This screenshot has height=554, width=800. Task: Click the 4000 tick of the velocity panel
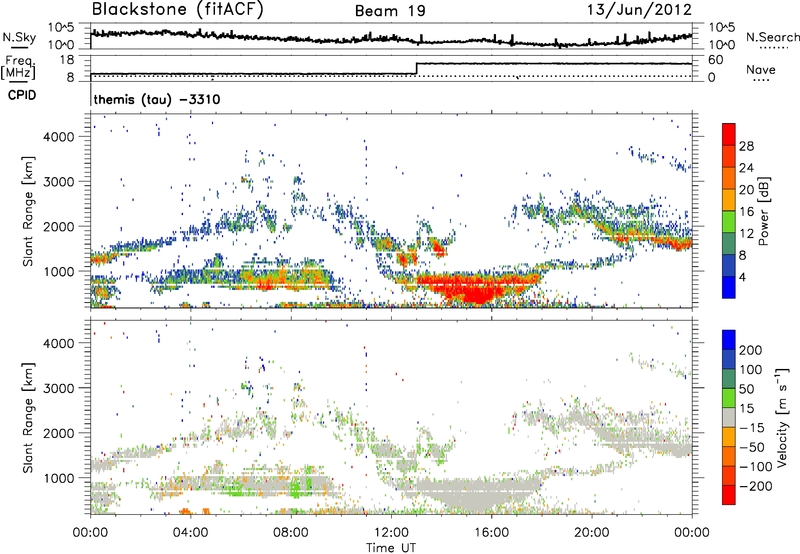pyautogui.click(x=59, y=343)
